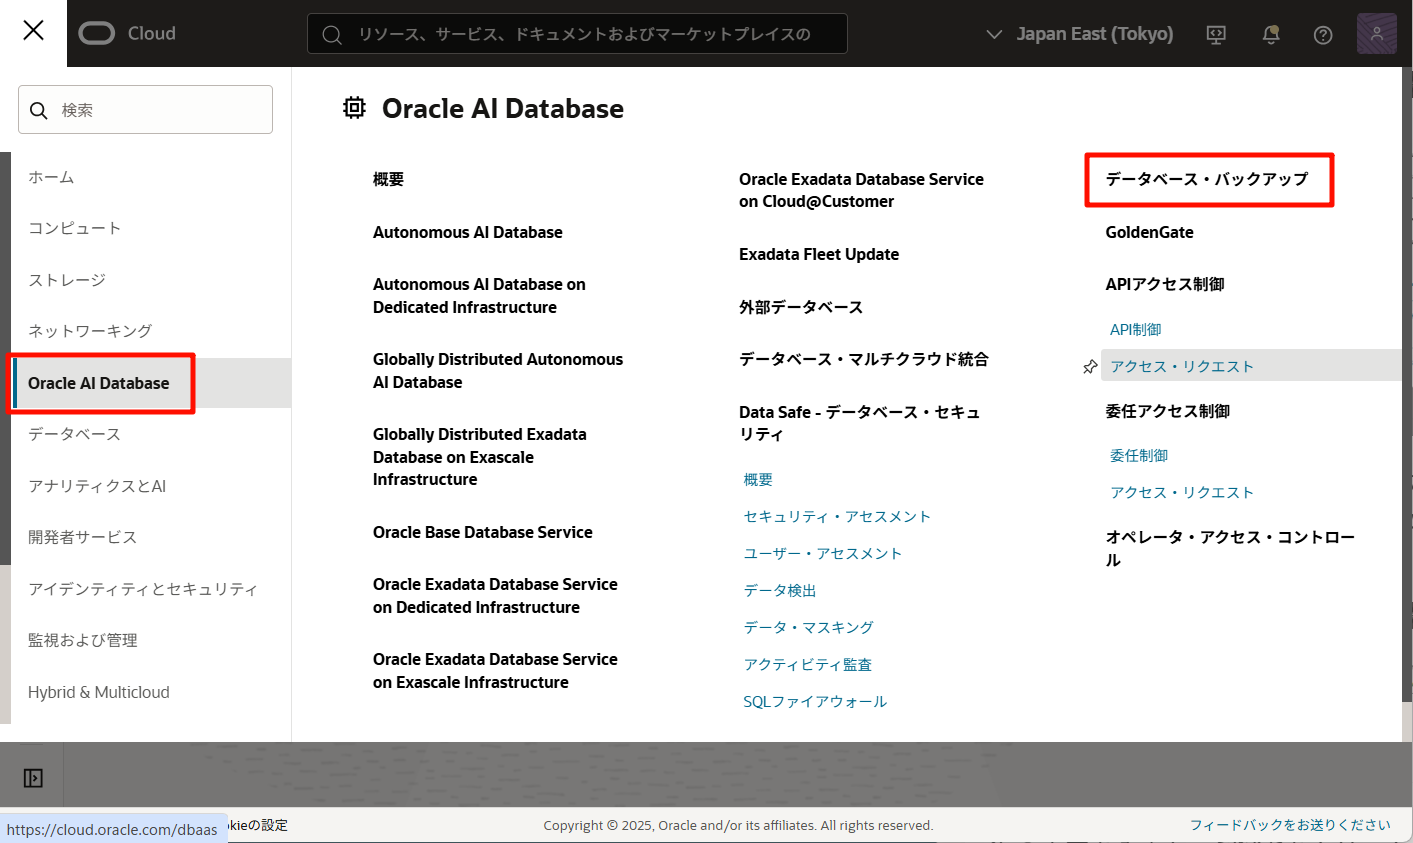Image resolution: width=1413 pixels, height=843 pixels.
Task: Open Exadata Database Service on Exascale Infrastructure
Action: 495,671
